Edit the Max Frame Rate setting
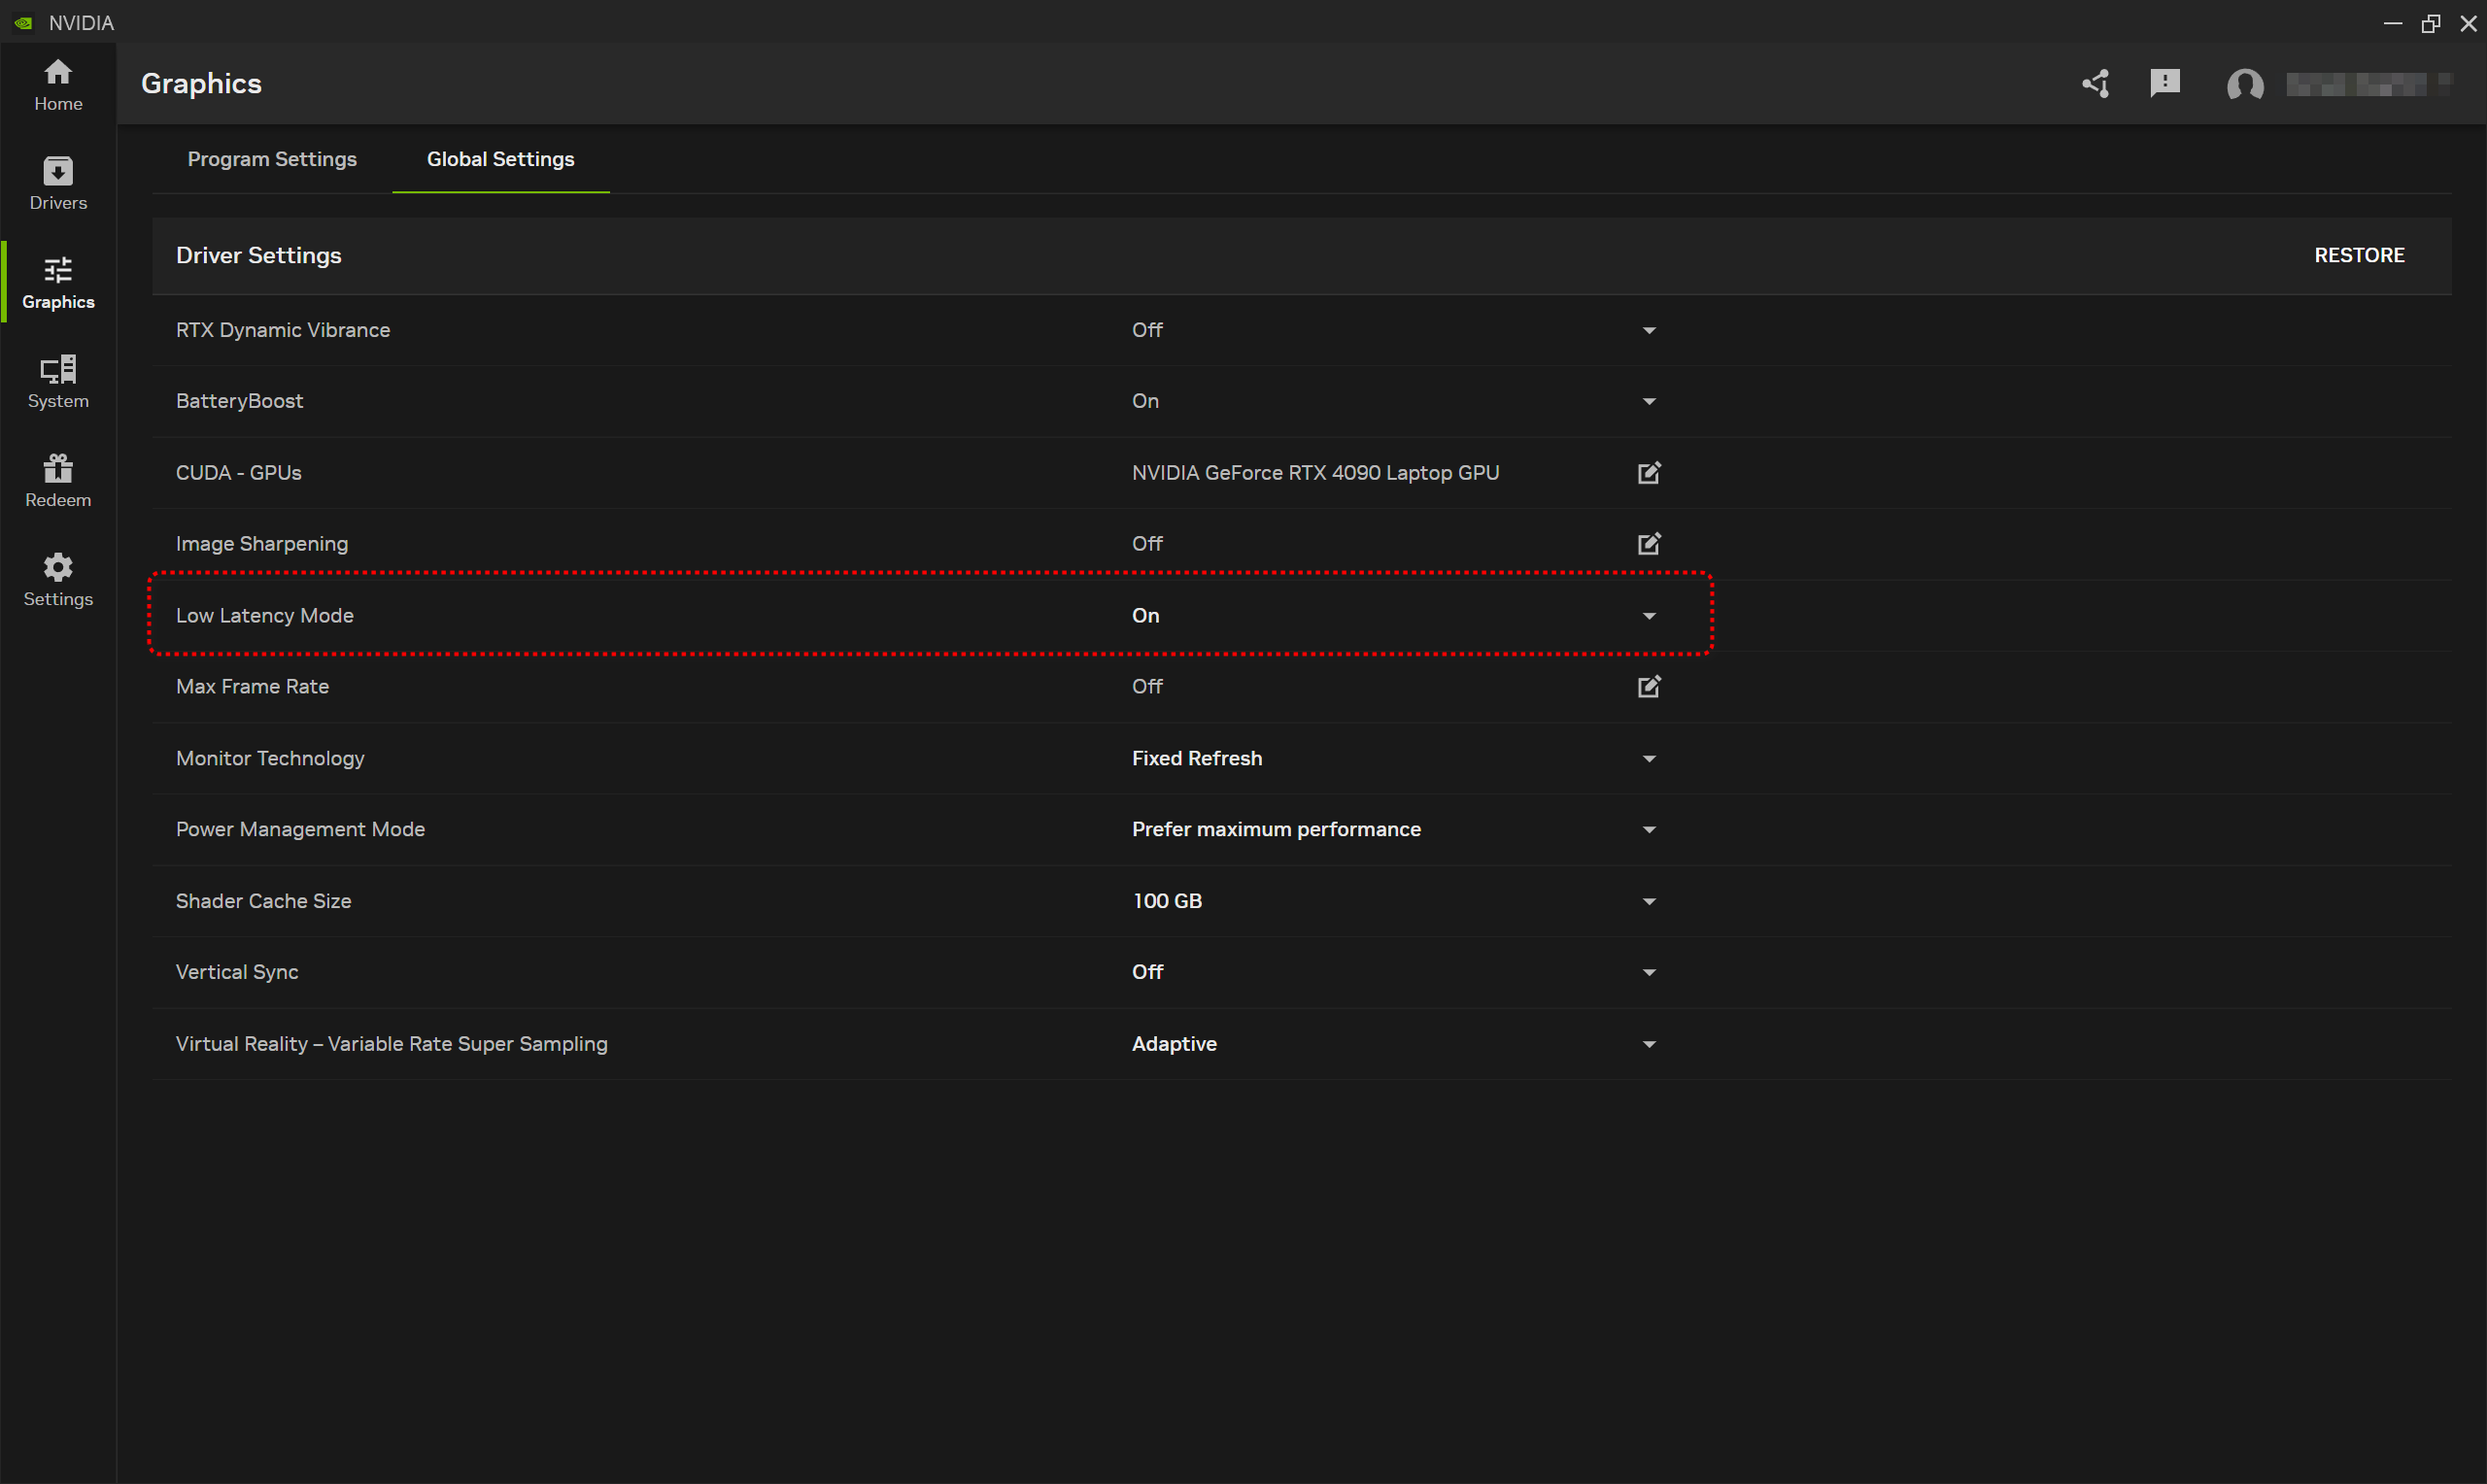Screen dimensions: 2487x1484 coord(1649,687)
